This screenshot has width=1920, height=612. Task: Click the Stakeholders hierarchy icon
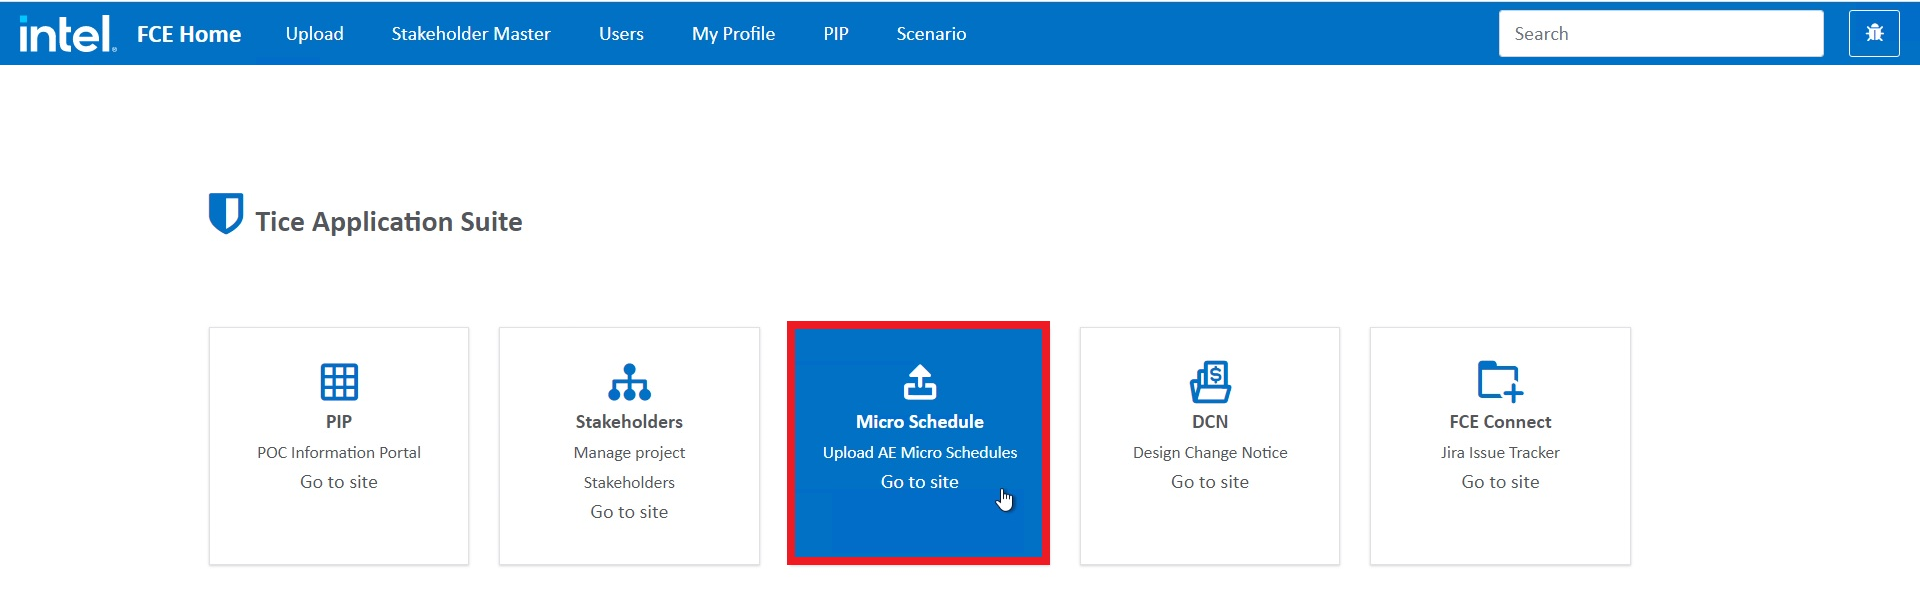point(629,381)
